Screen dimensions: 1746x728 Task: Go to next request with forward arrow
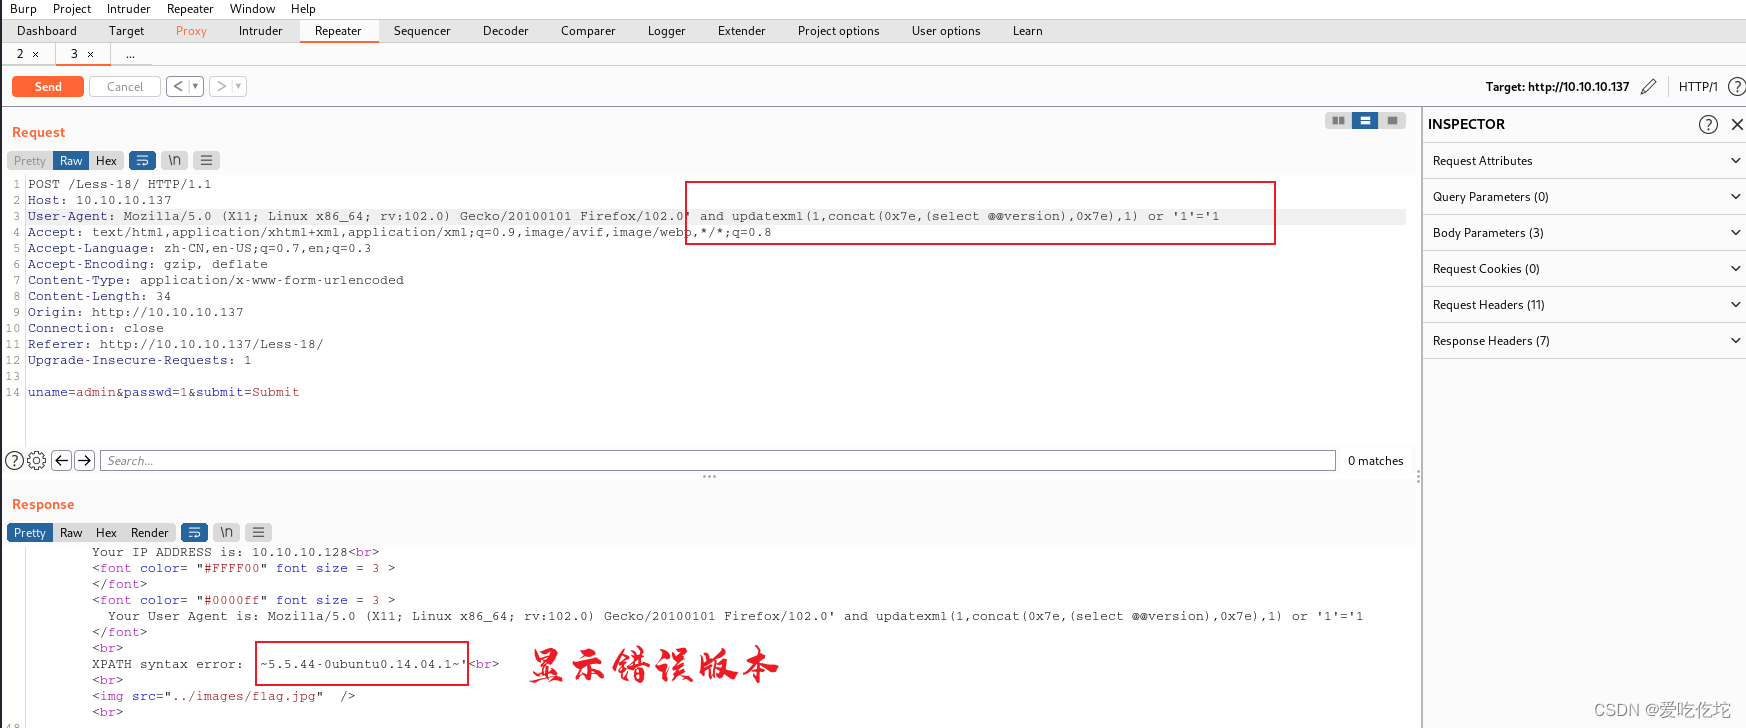221,87
